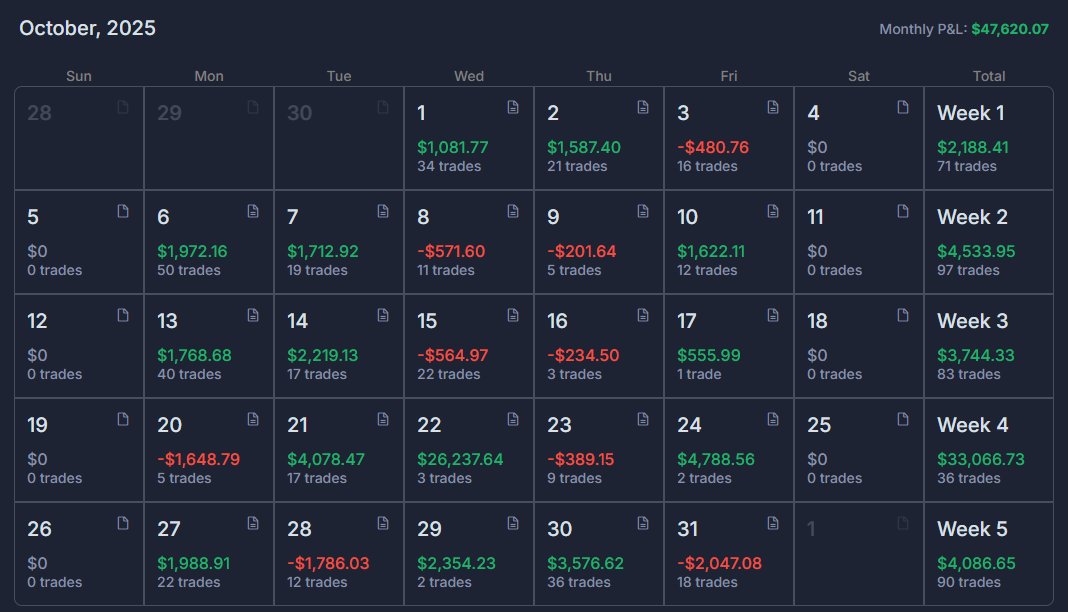Select October 24 profit $4,788.56
Viewport: 1068px width, 612px height.
point(716,460)
